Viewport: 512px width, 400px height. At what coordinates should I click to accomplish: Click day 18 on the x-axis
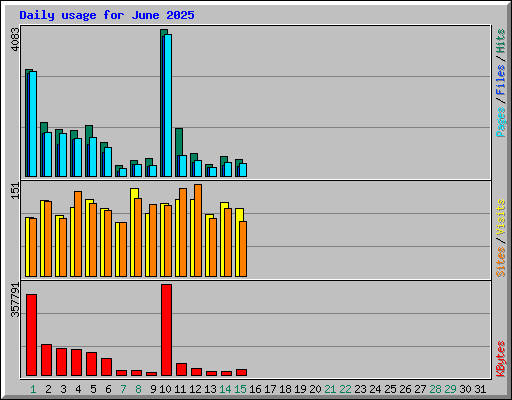tap(285, 389)
